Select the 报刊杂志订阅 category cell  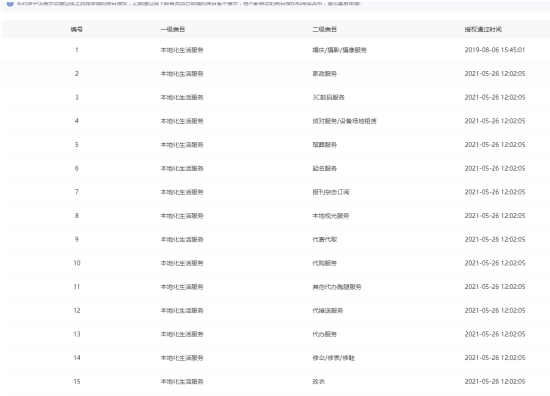pos(331,192)
